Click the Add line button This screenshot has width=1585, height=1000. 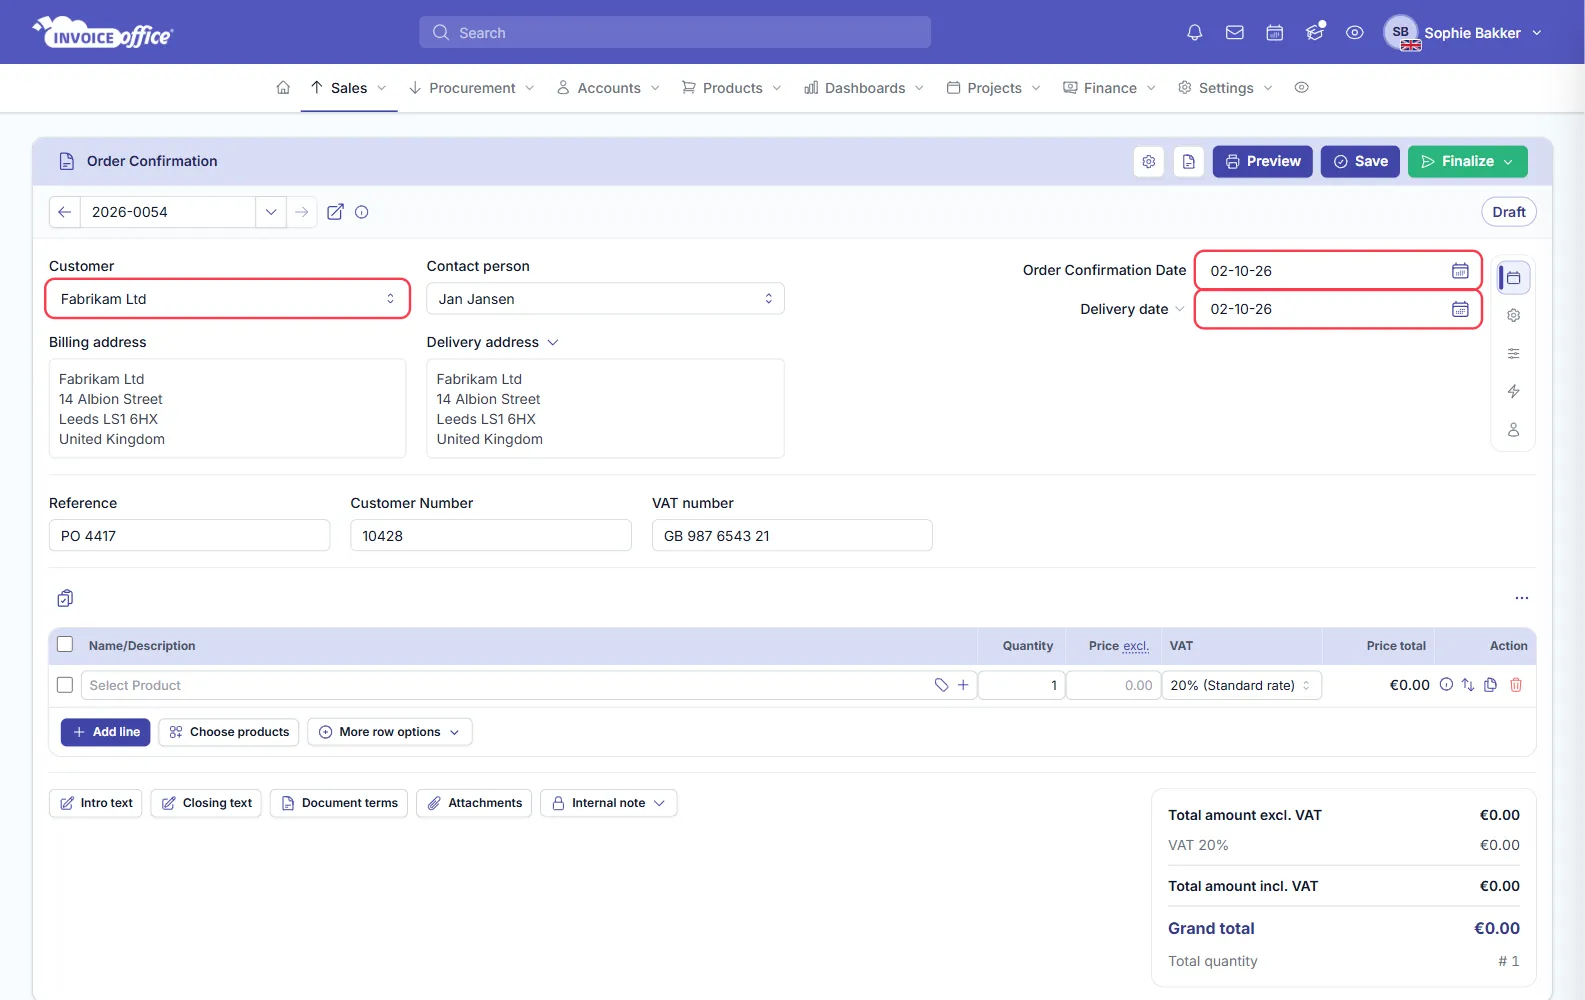click(106, 732)
